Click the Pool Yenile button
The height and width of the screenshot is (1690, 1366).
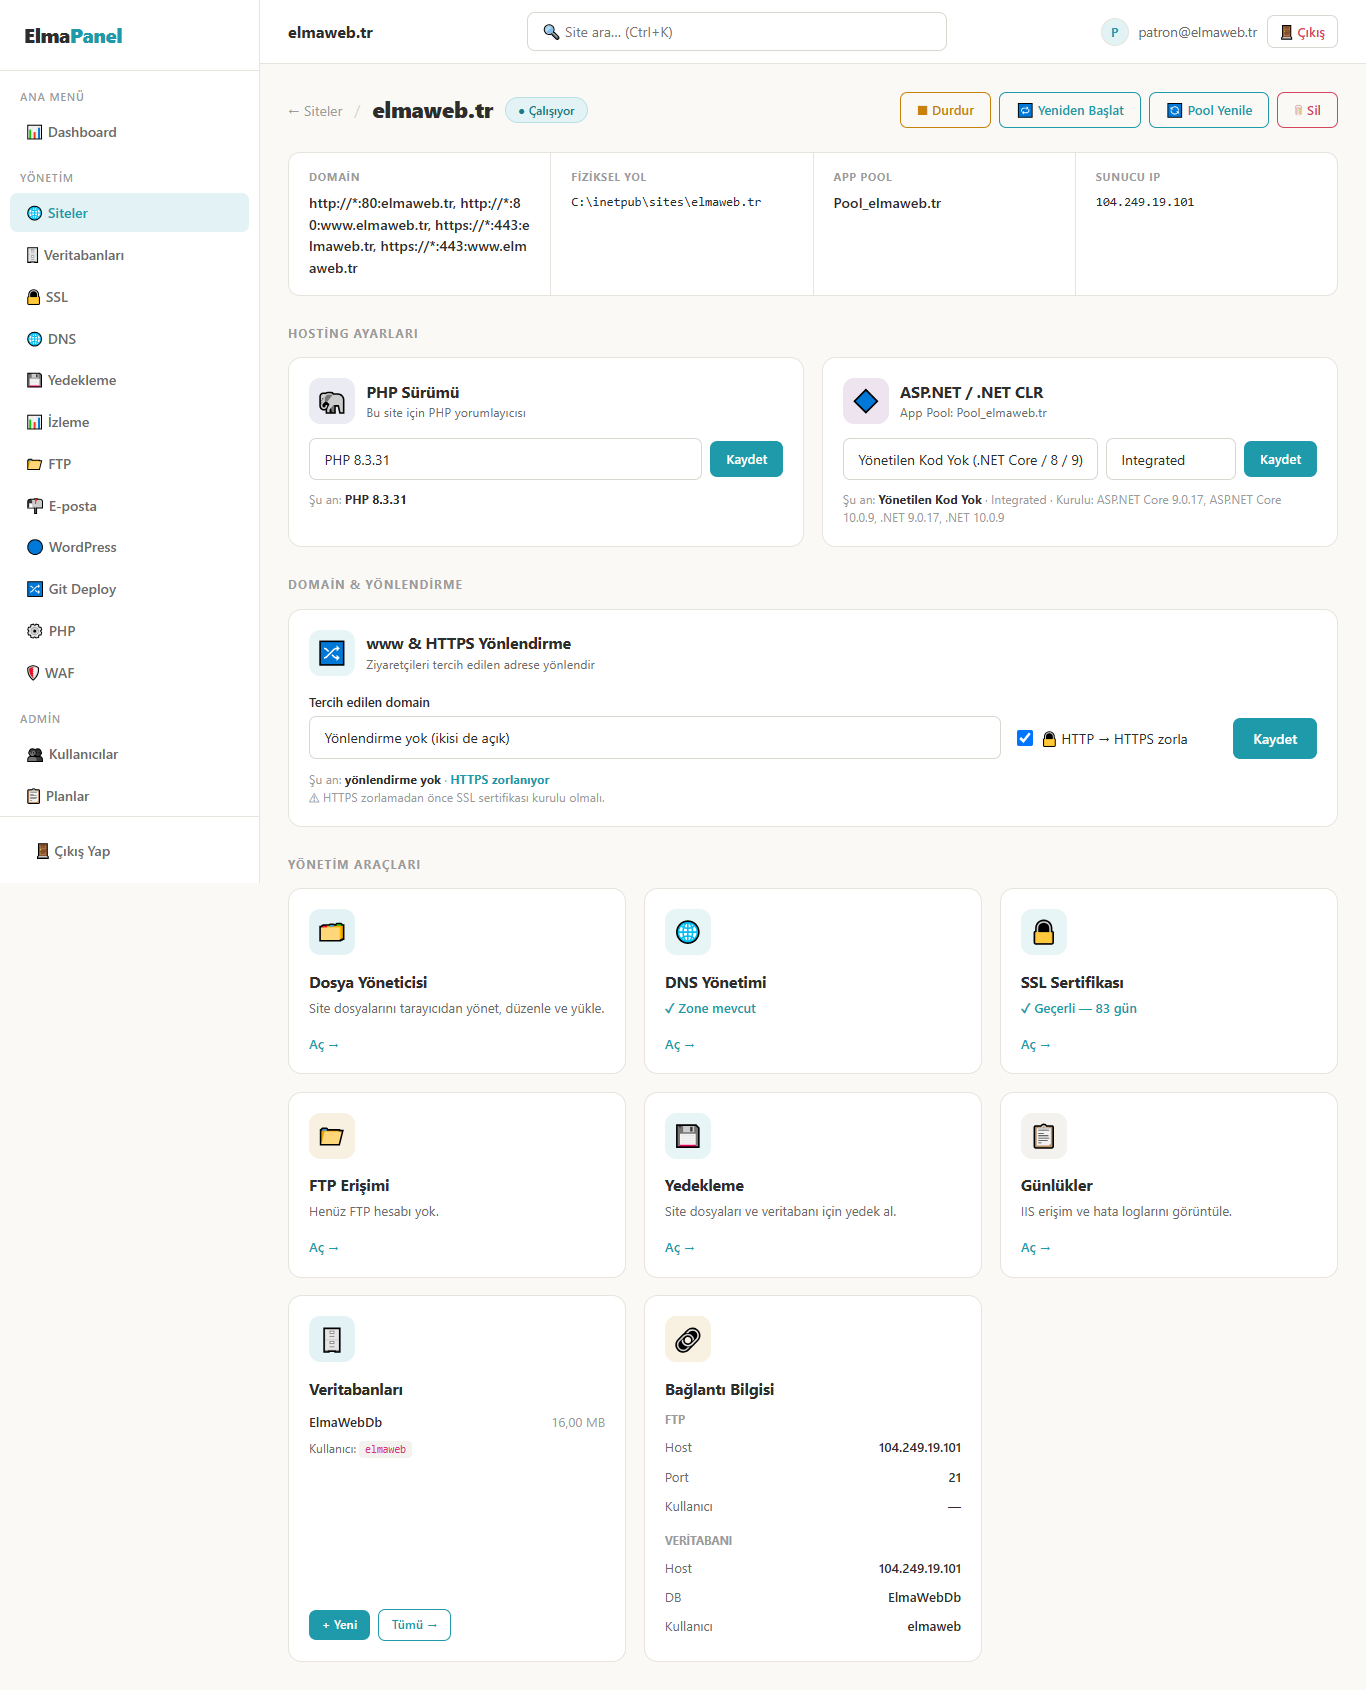click(1209, 110)
